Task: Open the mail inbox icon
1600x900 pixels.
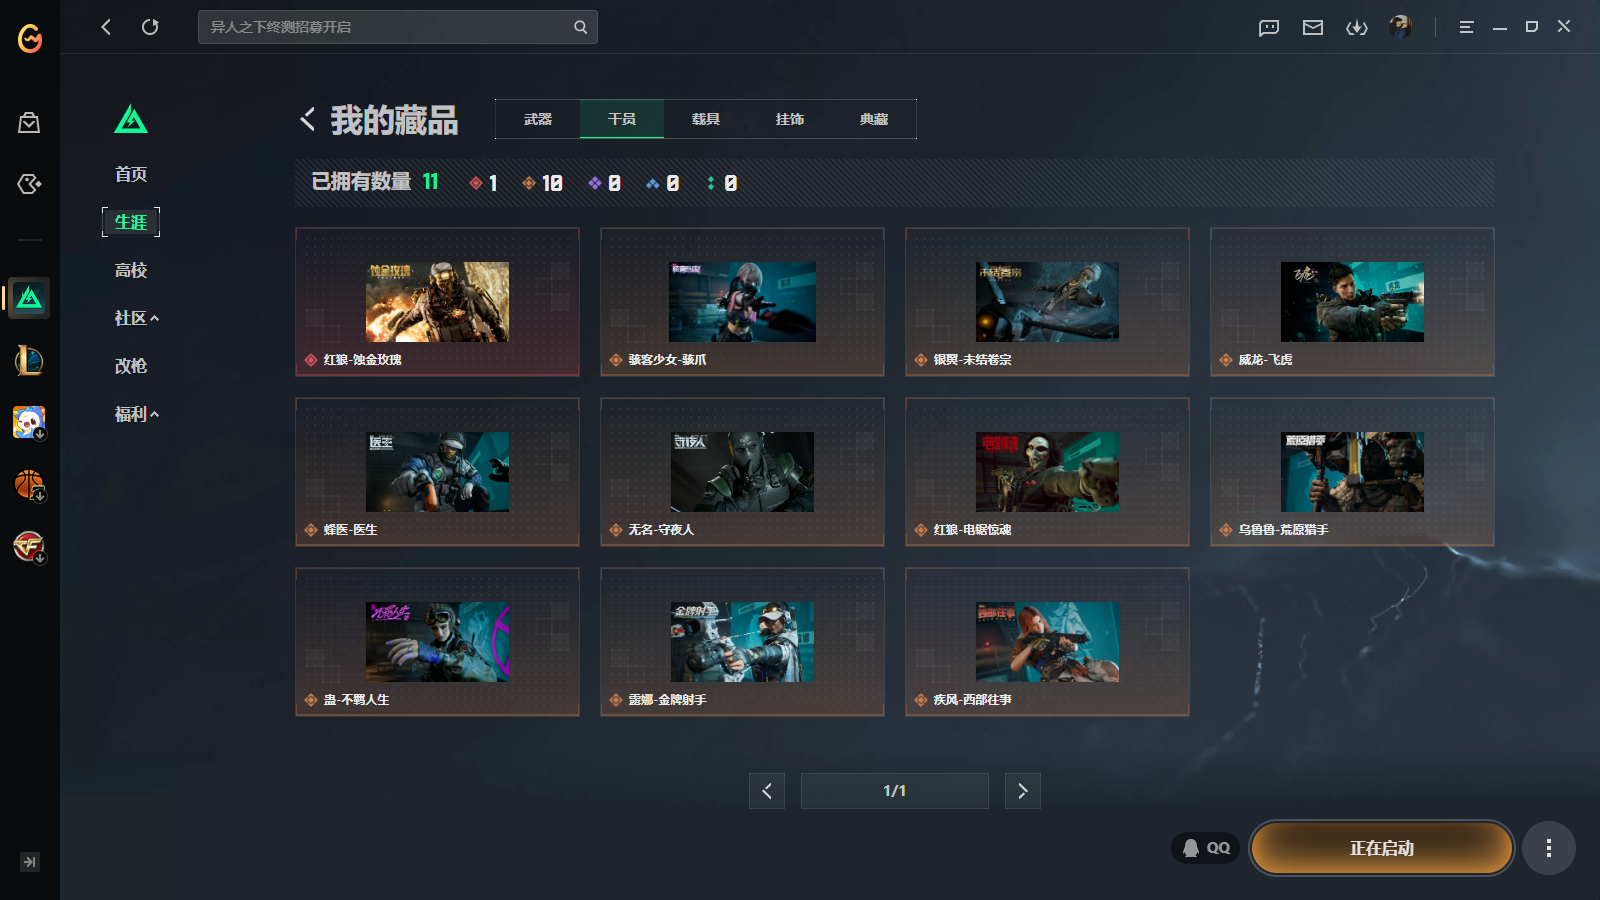Action: pyautogui.click(x=1313, y=27)
